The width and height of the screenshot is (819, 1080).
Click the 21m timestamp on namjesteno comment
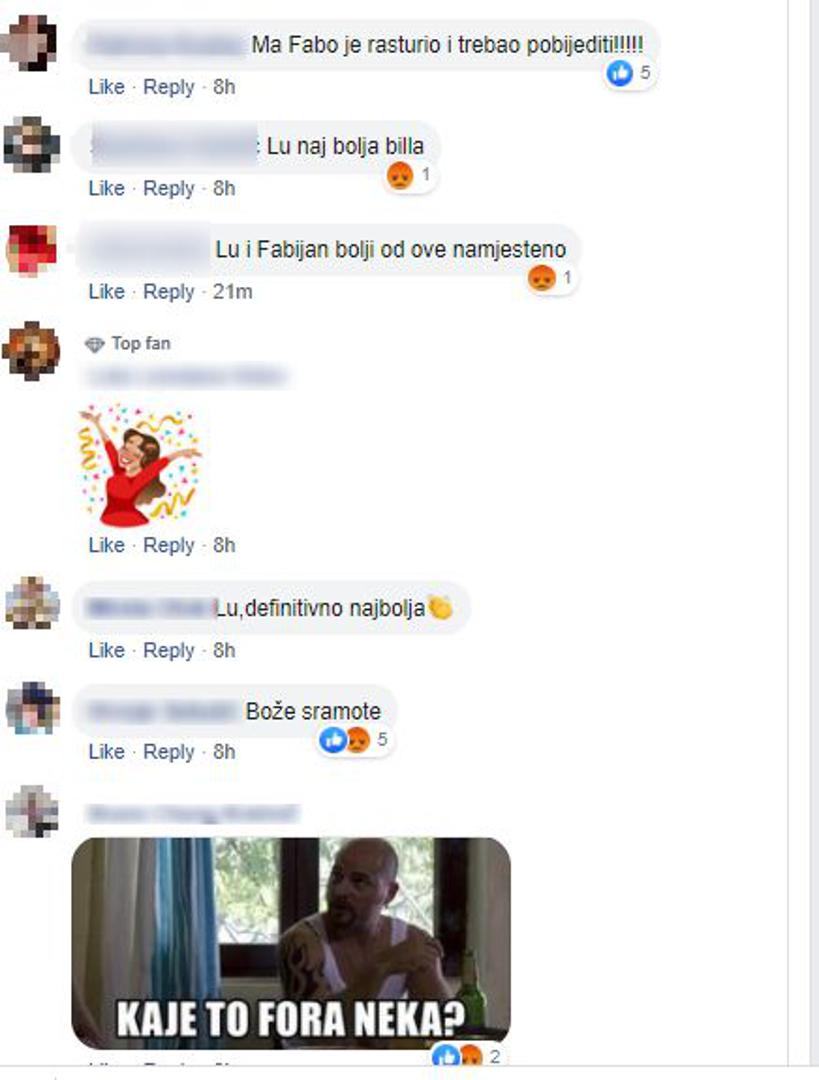click(232, 291)
